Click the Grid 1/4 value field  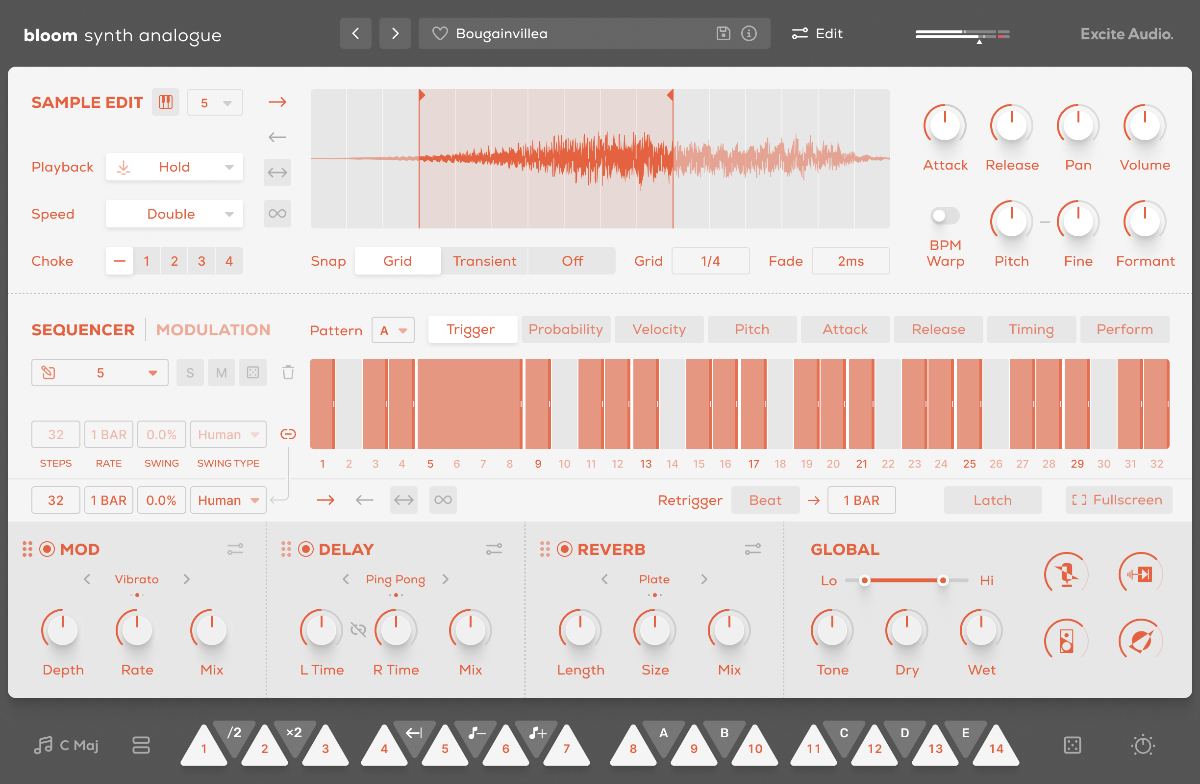tap(710, 261)
